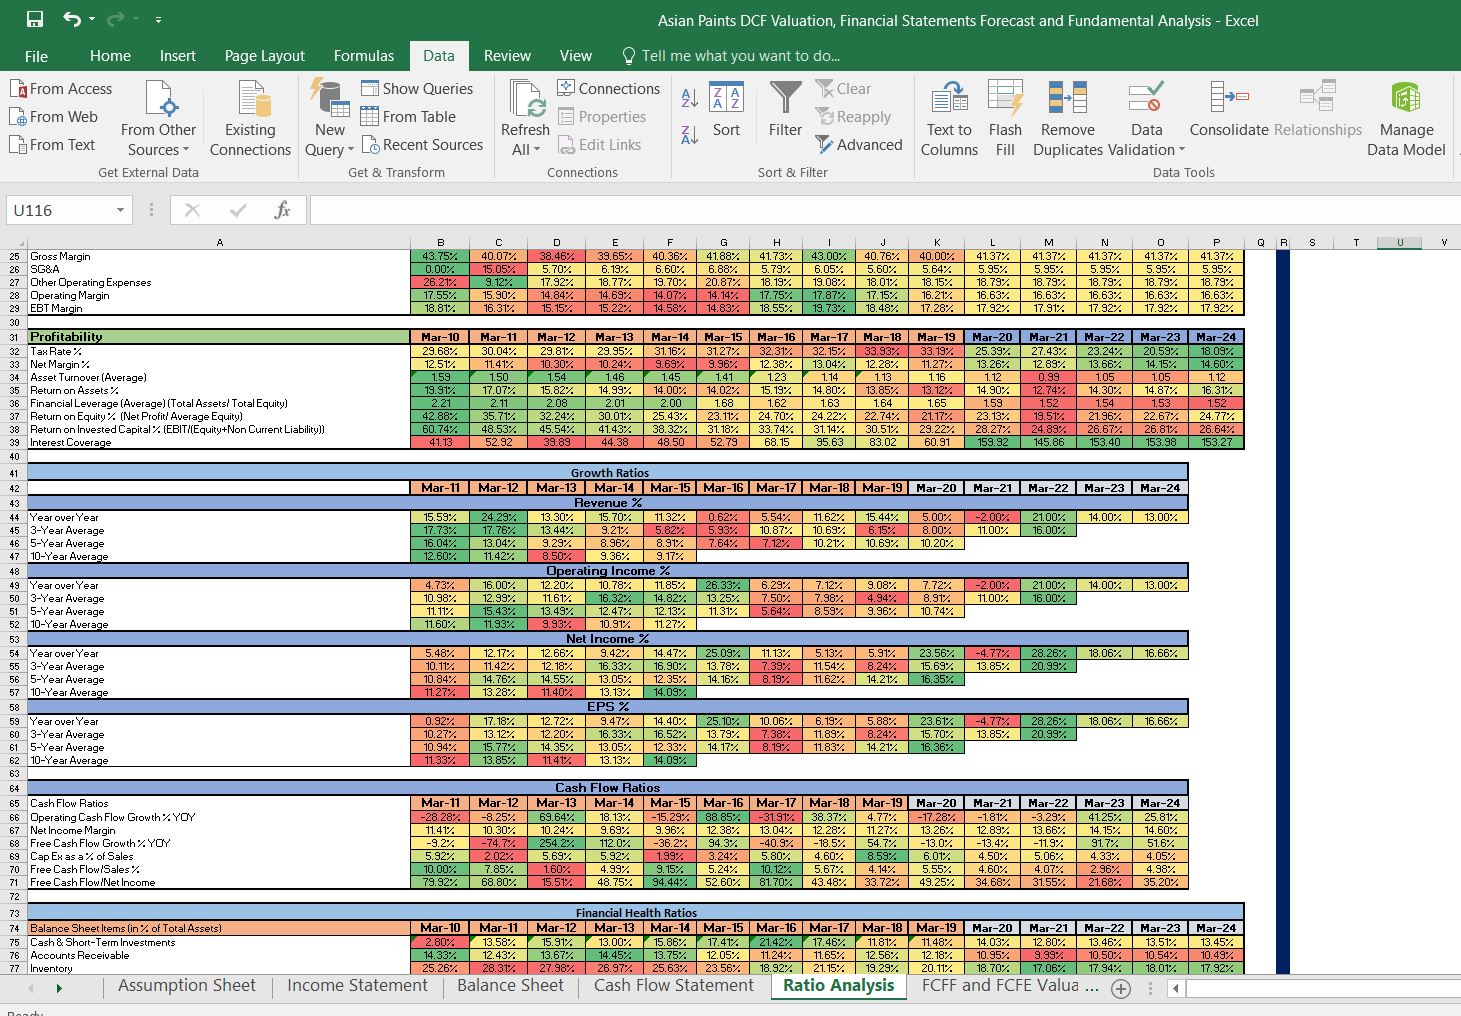
Task: Click the Insert Function fx button
Action: click(282, 210)
